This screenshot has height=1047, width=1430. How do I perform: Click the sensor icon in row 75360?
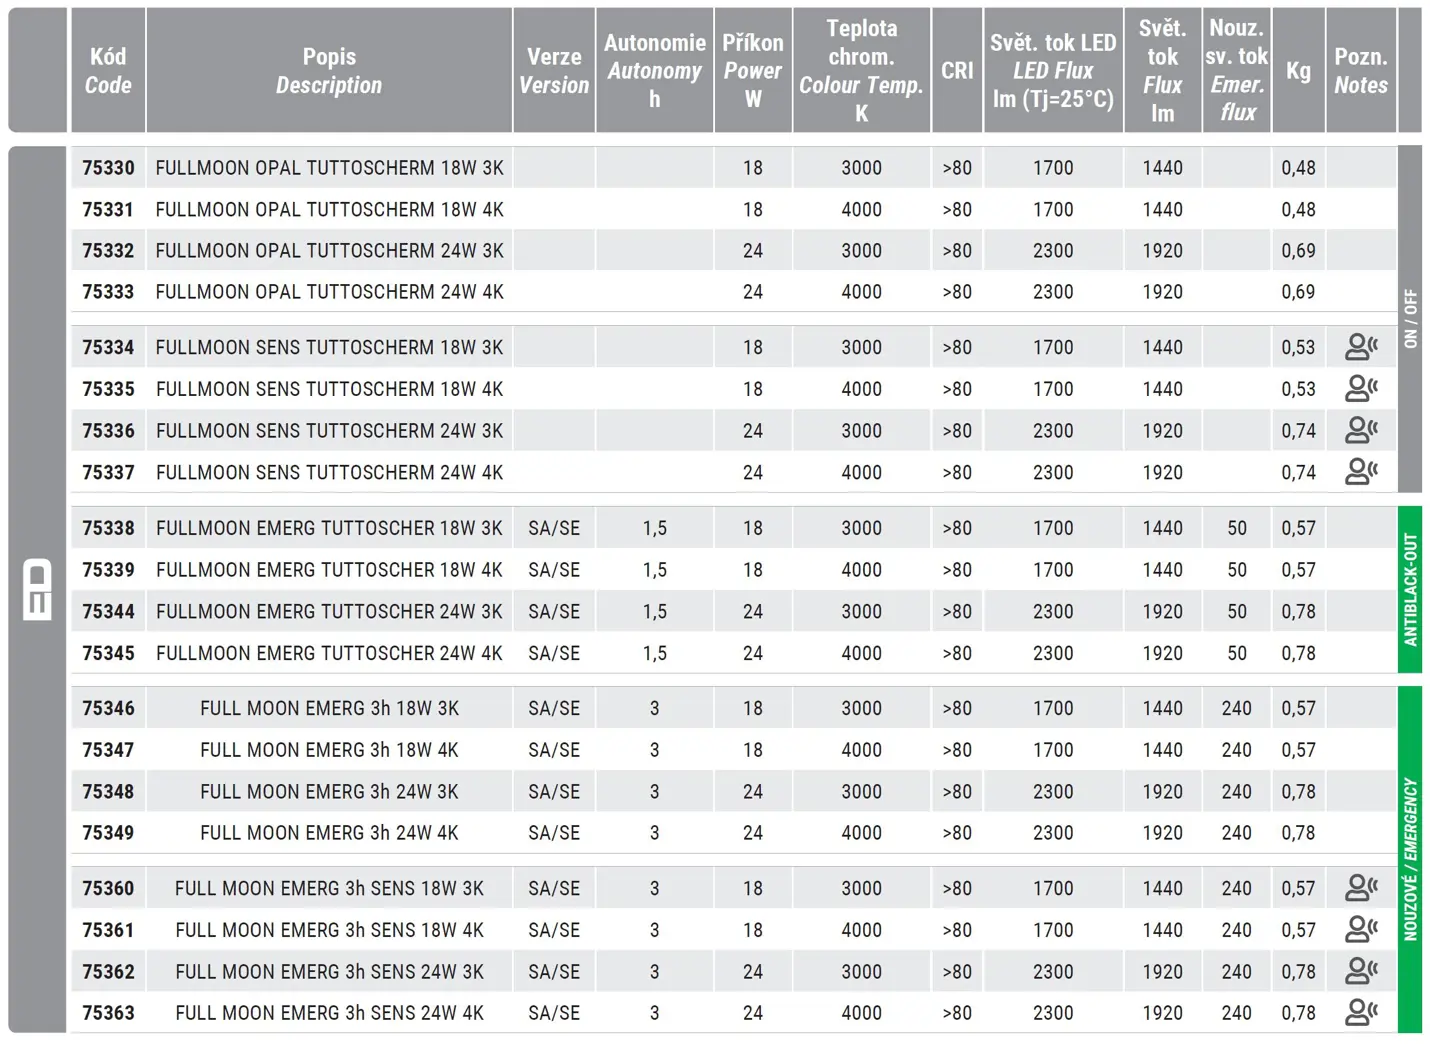click(x=1361, y=888)
